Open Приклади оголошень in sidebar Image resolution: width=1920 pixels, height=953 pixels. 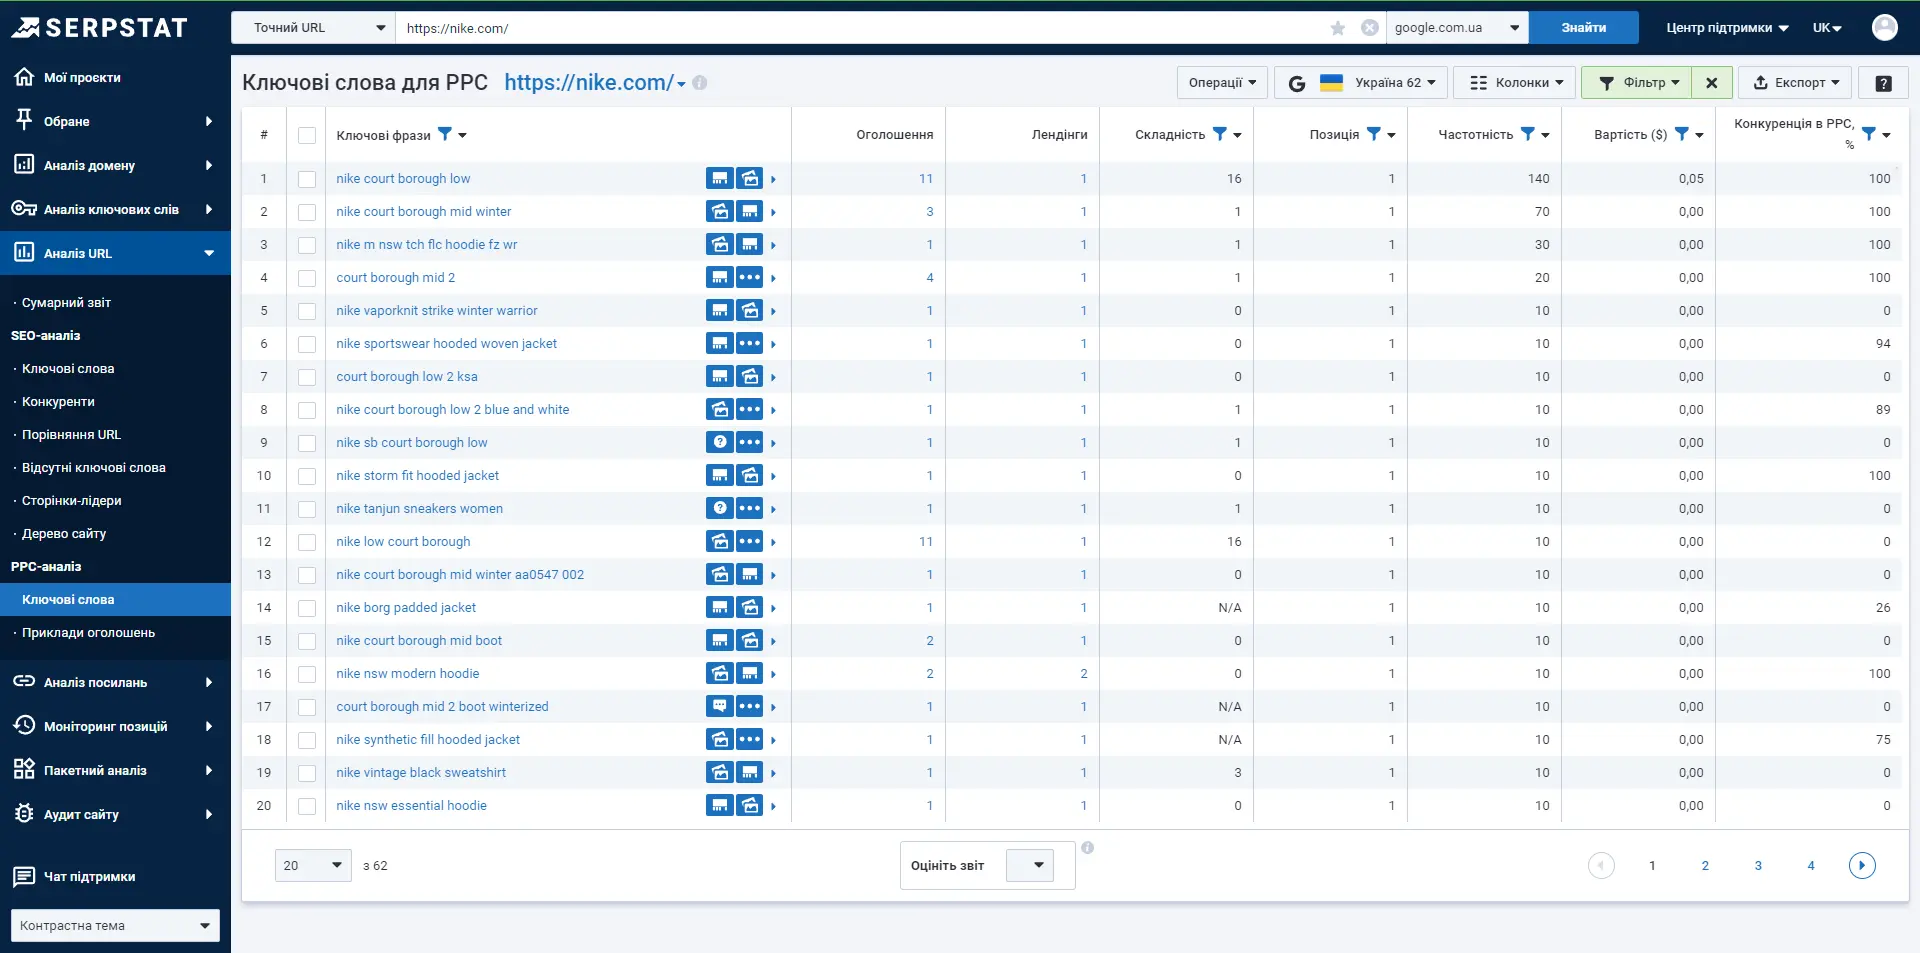point(88,632)
